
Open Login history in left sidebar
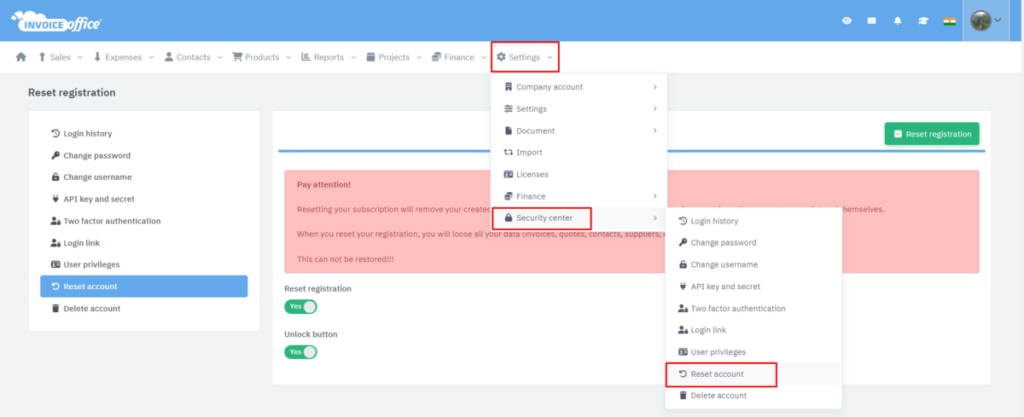click(87, 133)
